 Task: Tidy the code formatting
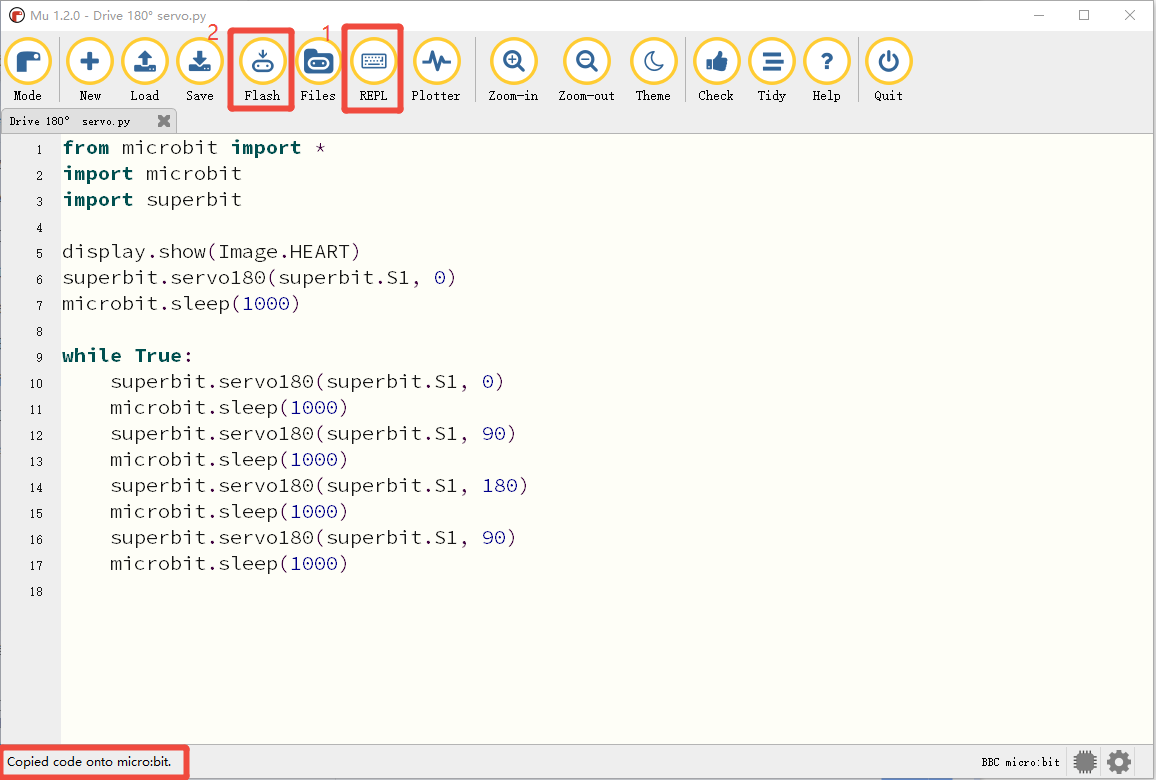pos(772,71)
